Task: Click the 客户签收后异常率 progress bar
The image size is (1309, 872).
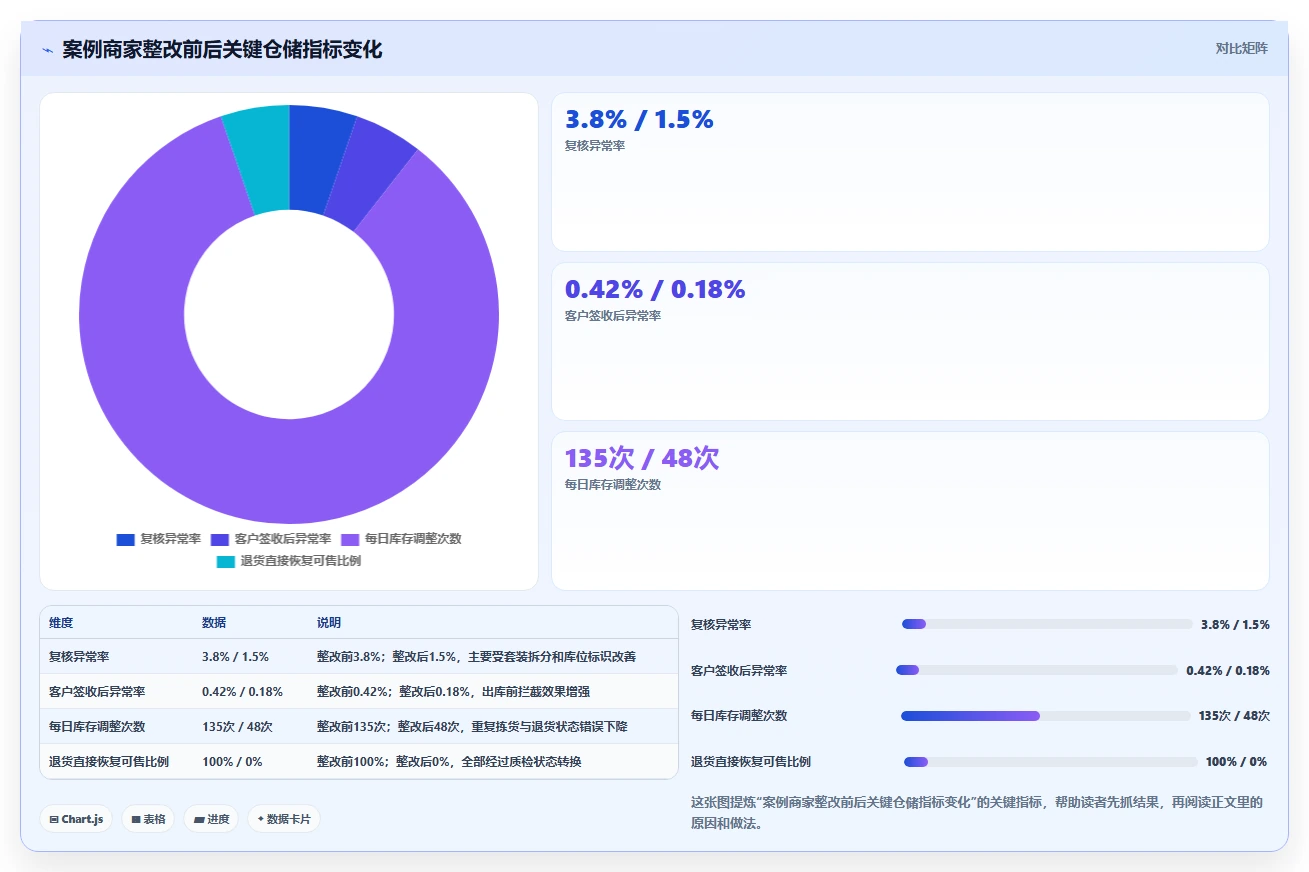Action: (x=1037, y=670)
